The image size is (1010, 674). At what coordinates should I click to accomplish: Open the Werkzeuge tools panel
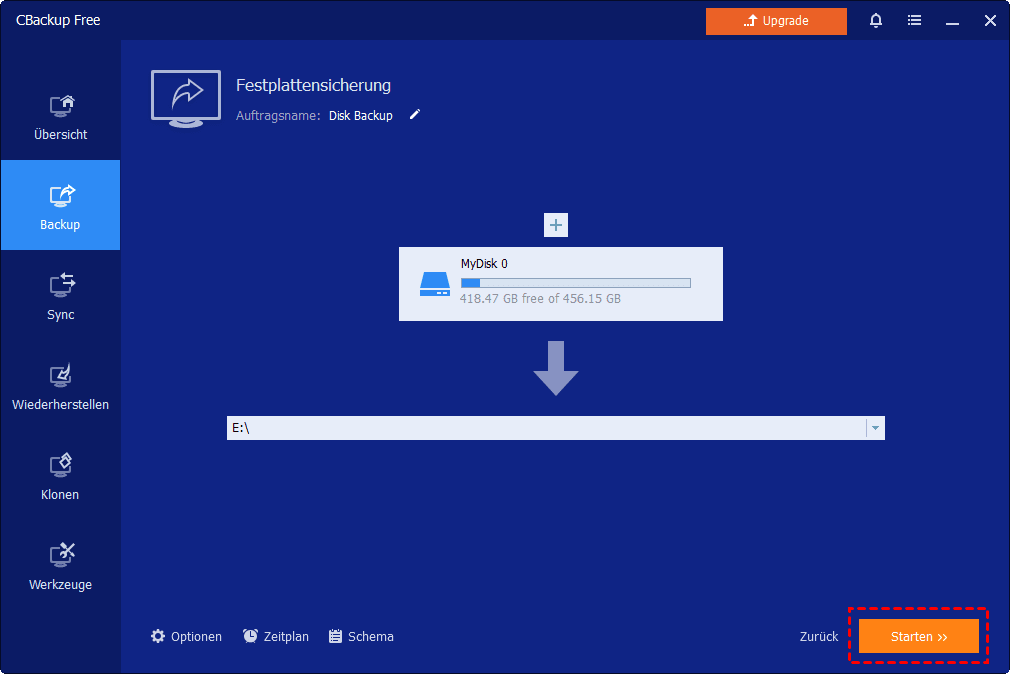click(60, 566)
